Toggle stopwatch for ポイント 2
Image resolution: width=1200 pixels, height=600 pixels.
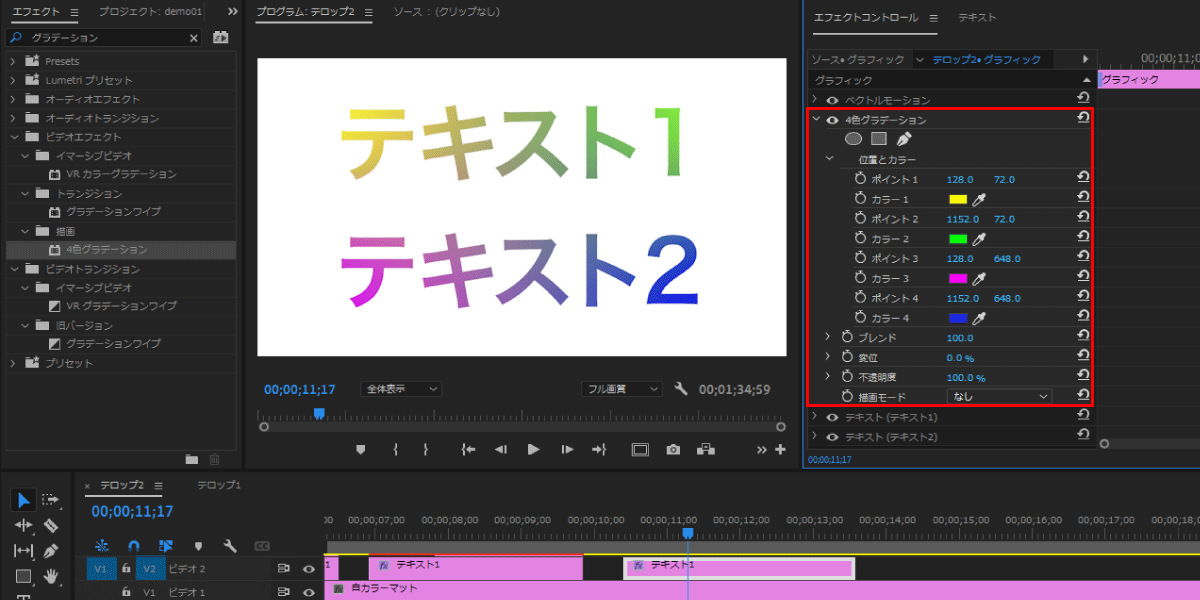[x=861, y=219]
